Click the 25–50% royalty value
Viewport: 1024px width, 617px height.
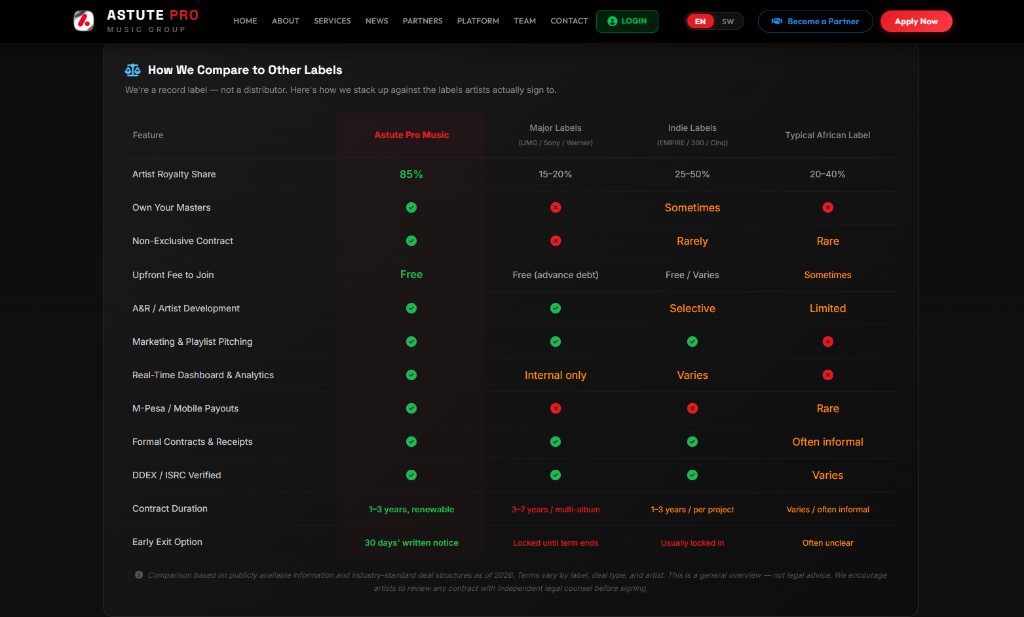click(692, 174)
